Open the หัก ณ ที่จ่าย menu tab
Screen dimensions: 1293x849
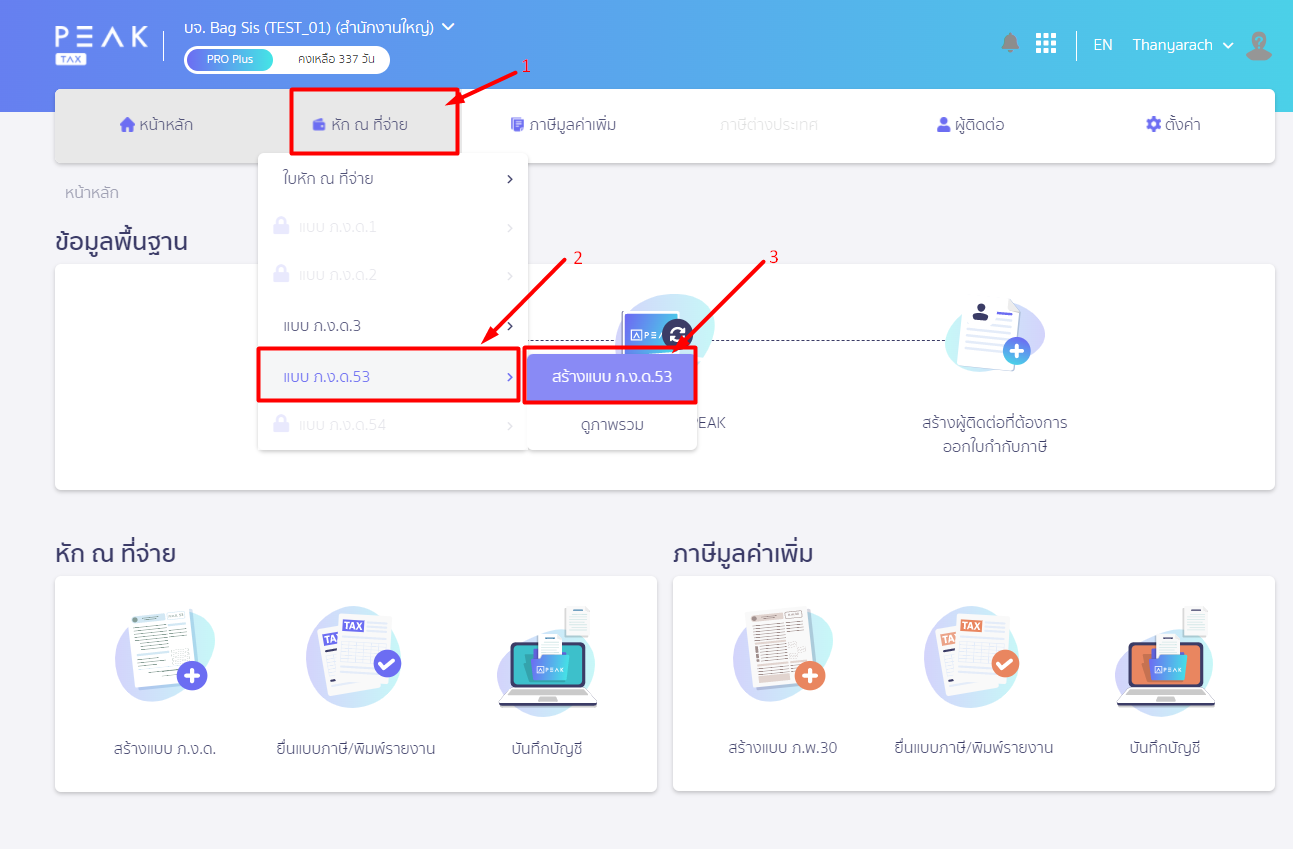[x=374, y=125]
